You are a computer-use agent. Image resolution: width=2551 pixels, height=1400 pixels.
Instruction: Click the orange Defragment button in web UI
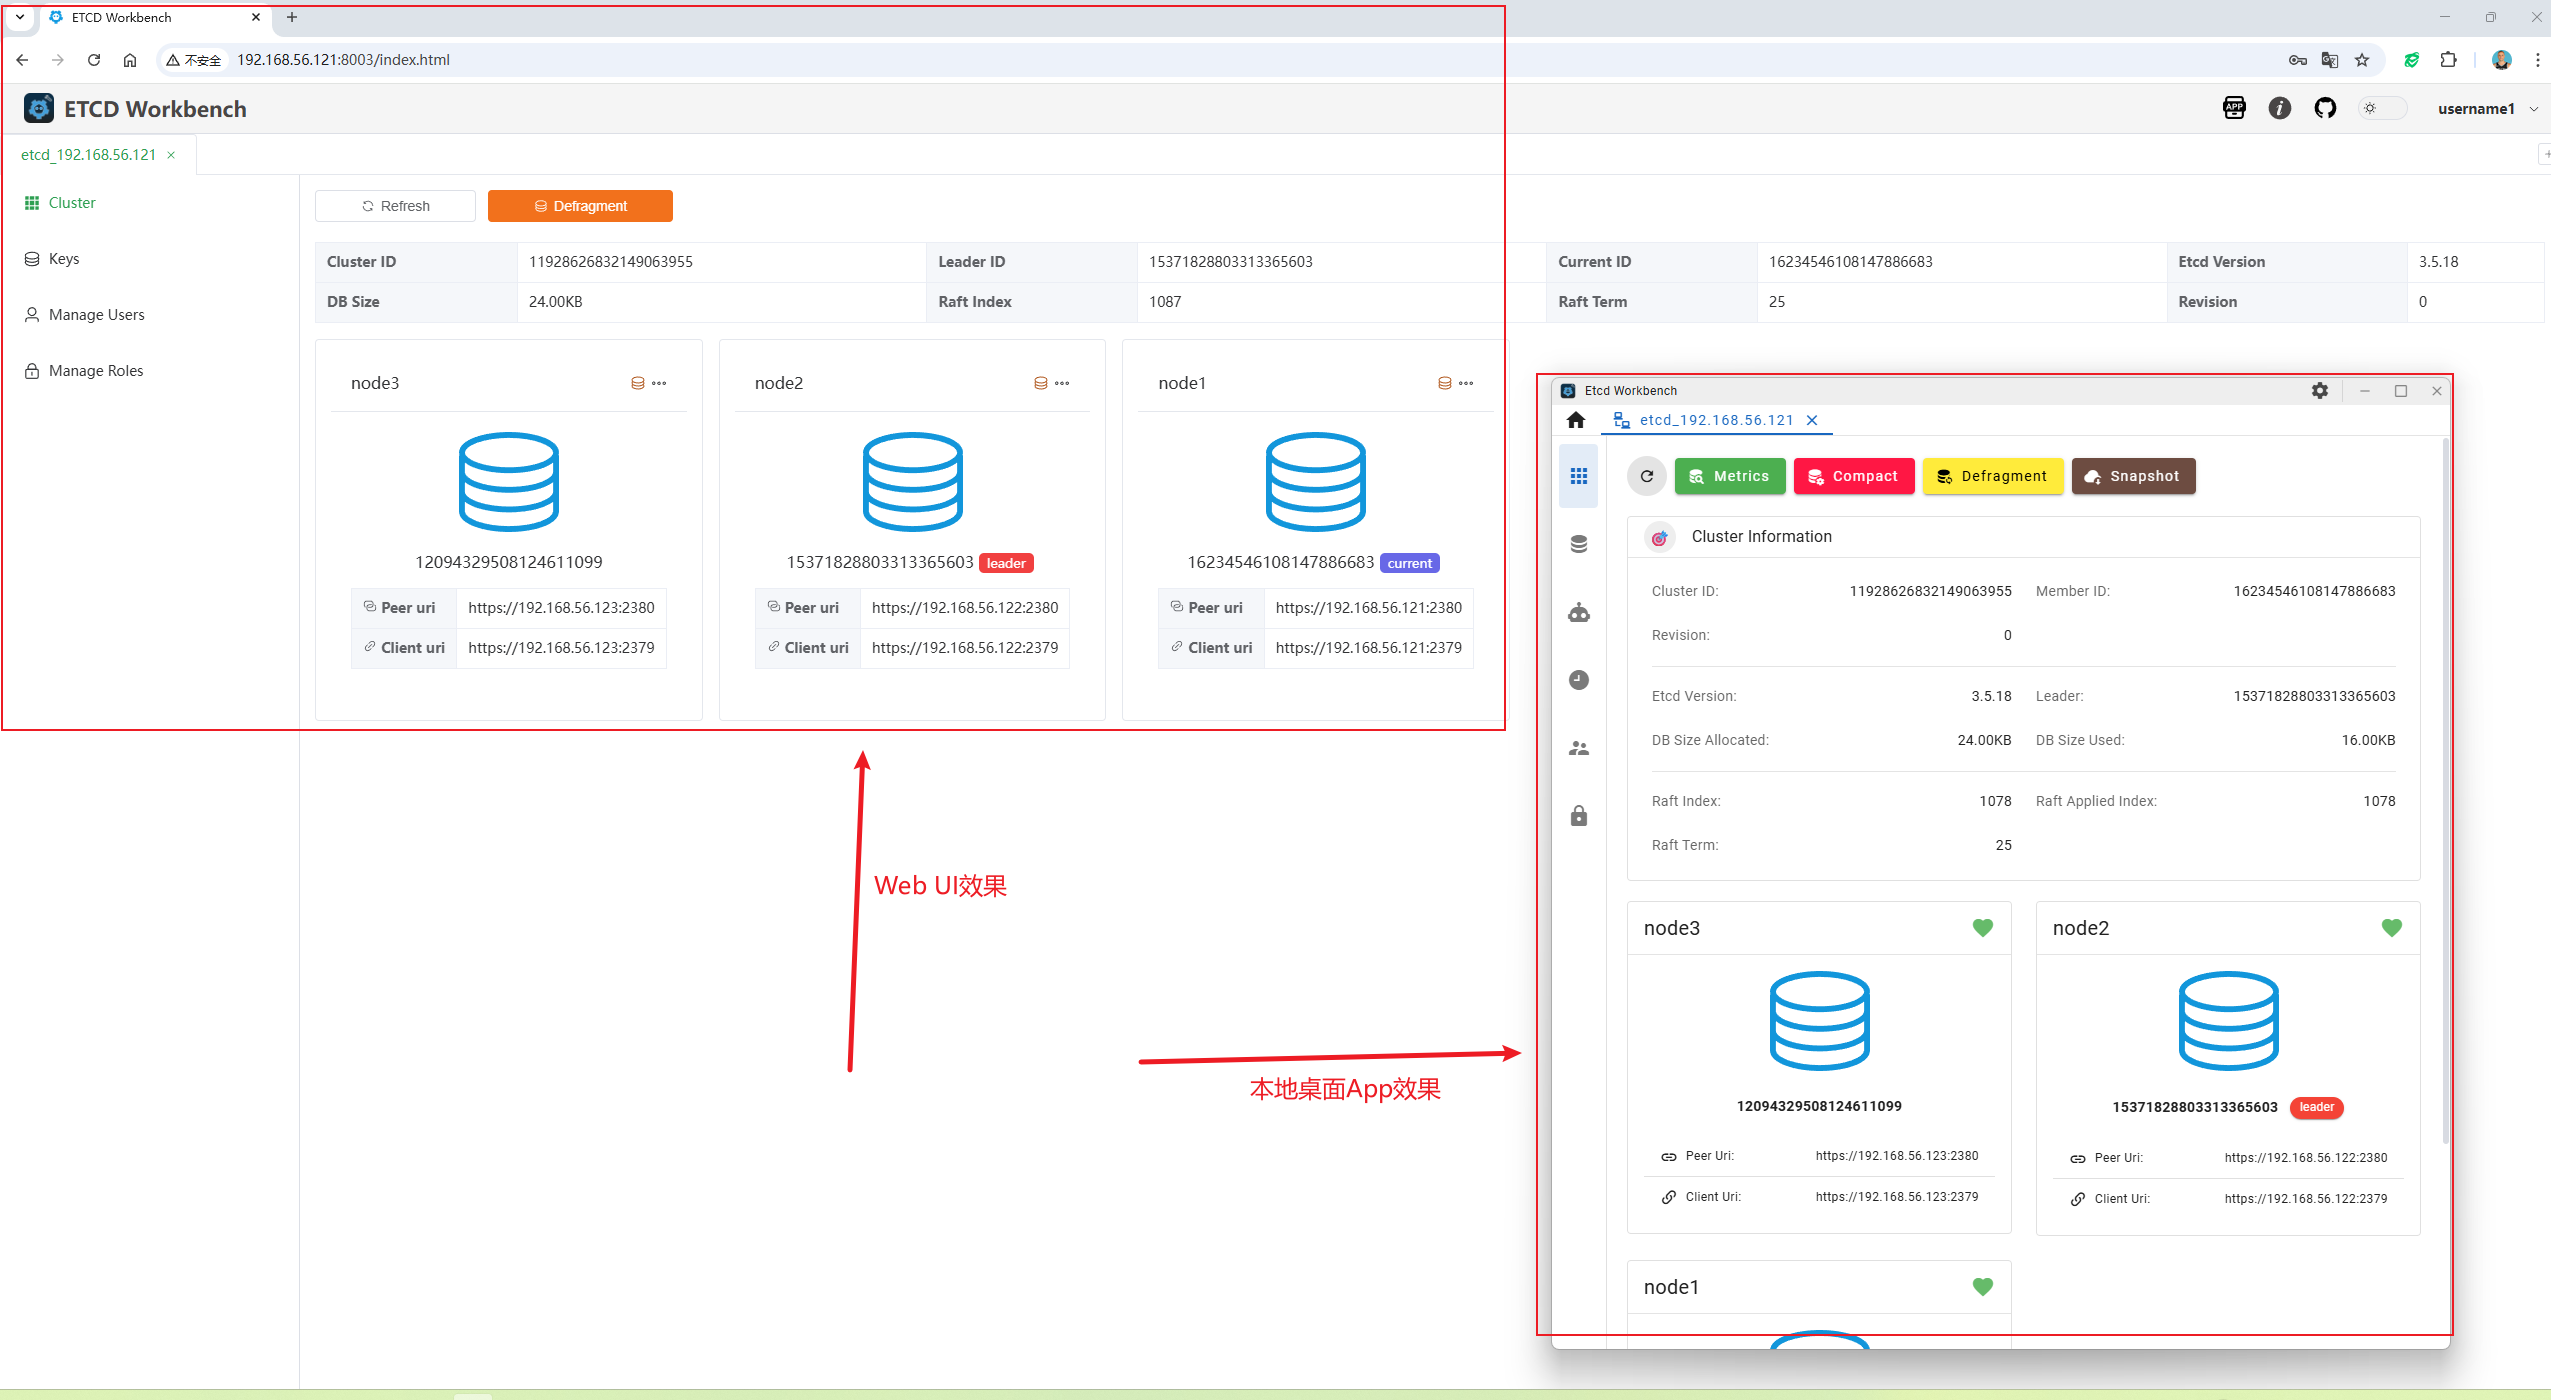[x=580, y=206]
